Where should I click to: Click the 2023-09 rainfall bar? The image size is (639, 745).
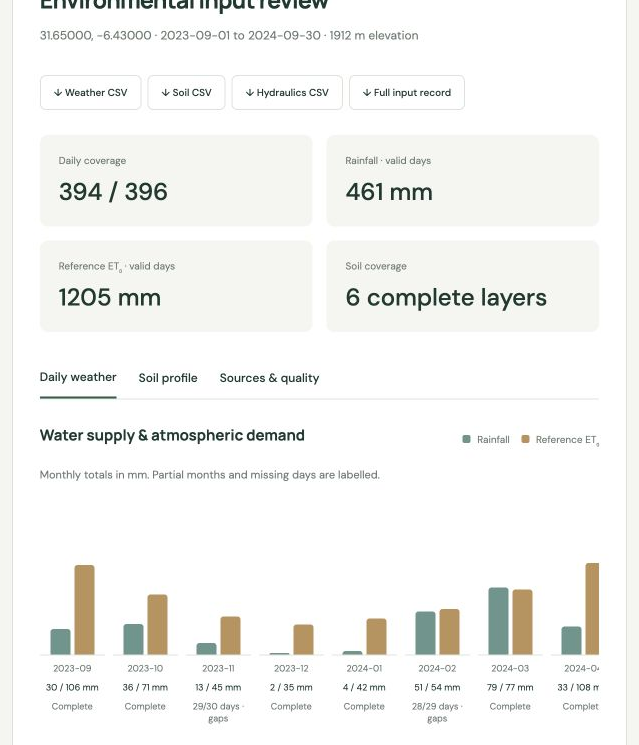point(60,642)
